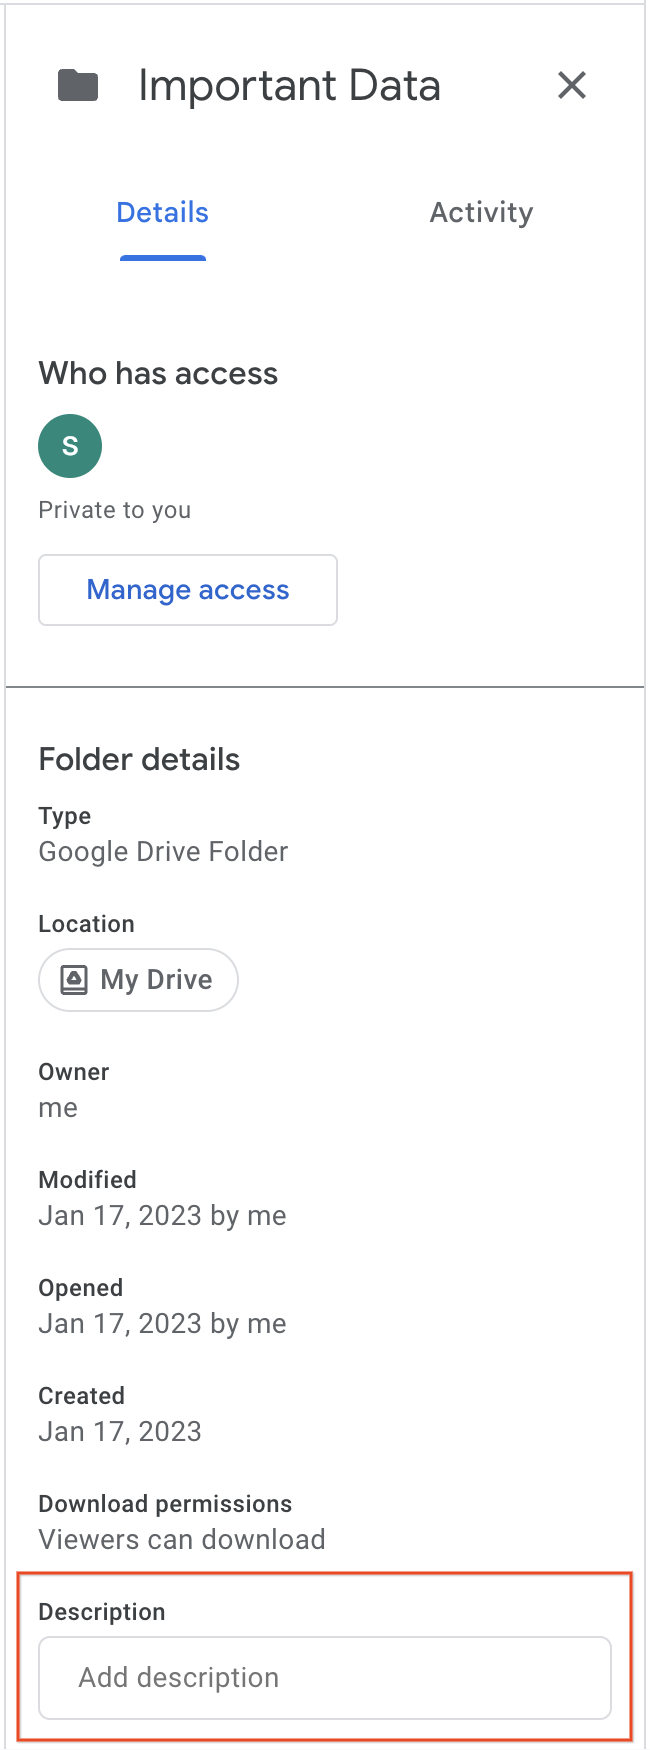Image resolution: width=650 pixels, height=1750 pixels.
Task: Click the Type value Google Drive Folder
Action: click(163, 851)
